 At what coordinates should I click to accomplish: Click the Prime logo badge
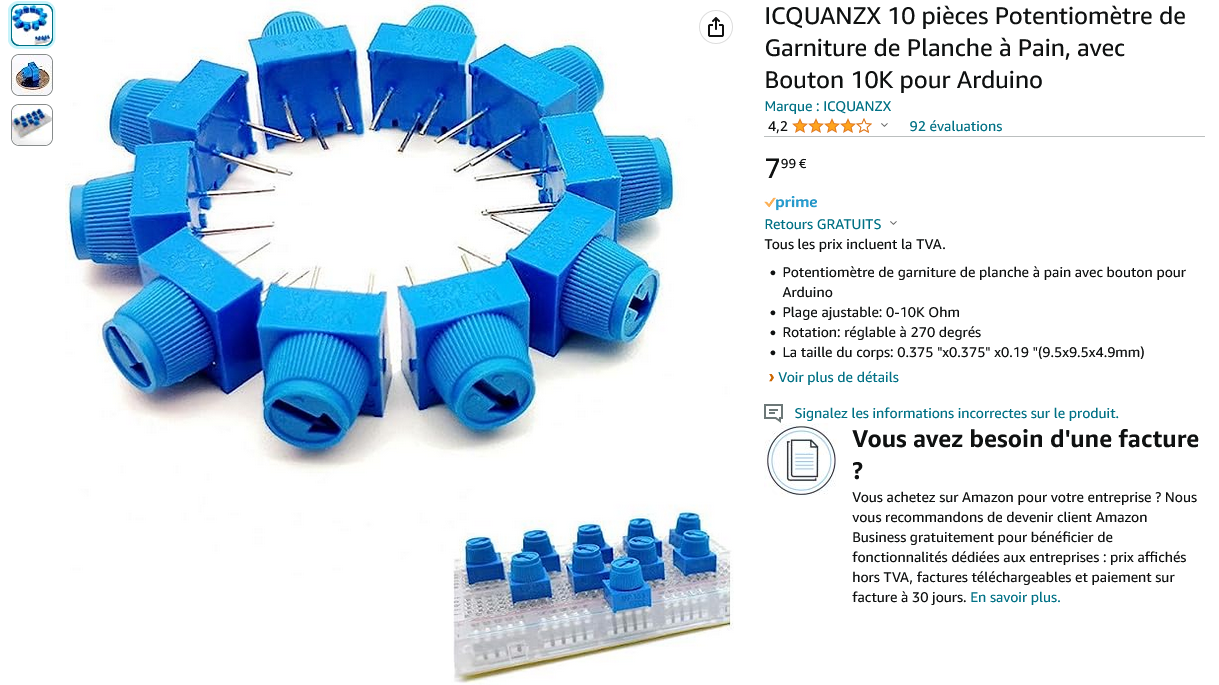[791, 202]
